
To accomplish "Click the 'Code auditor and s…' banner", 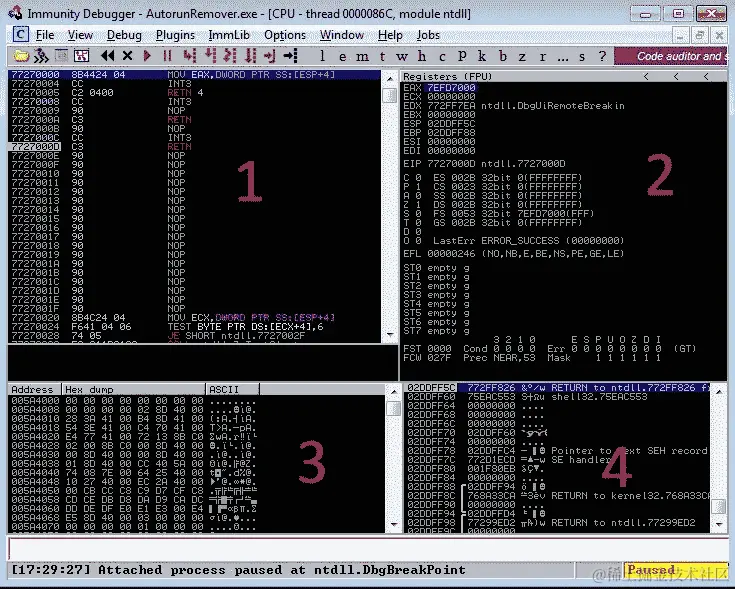I will coord(671,56).
